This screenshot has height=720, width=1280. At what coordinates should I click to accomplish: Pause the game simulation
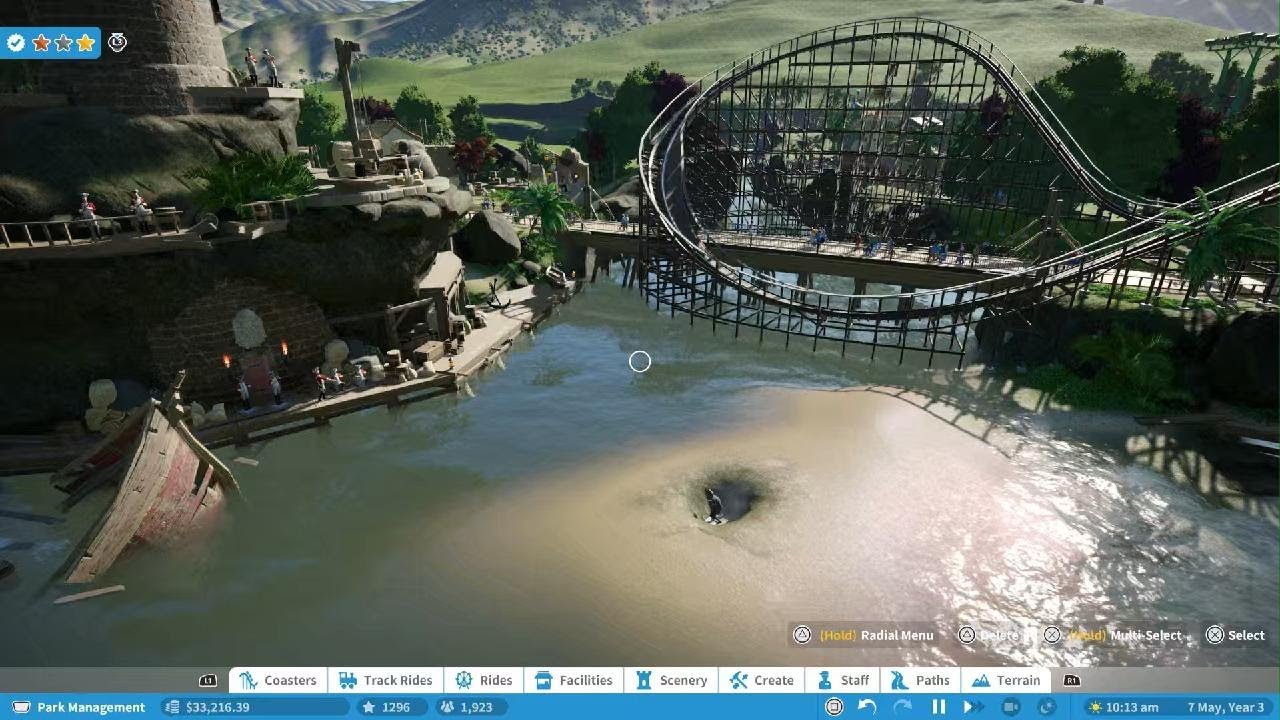(938, 707)
